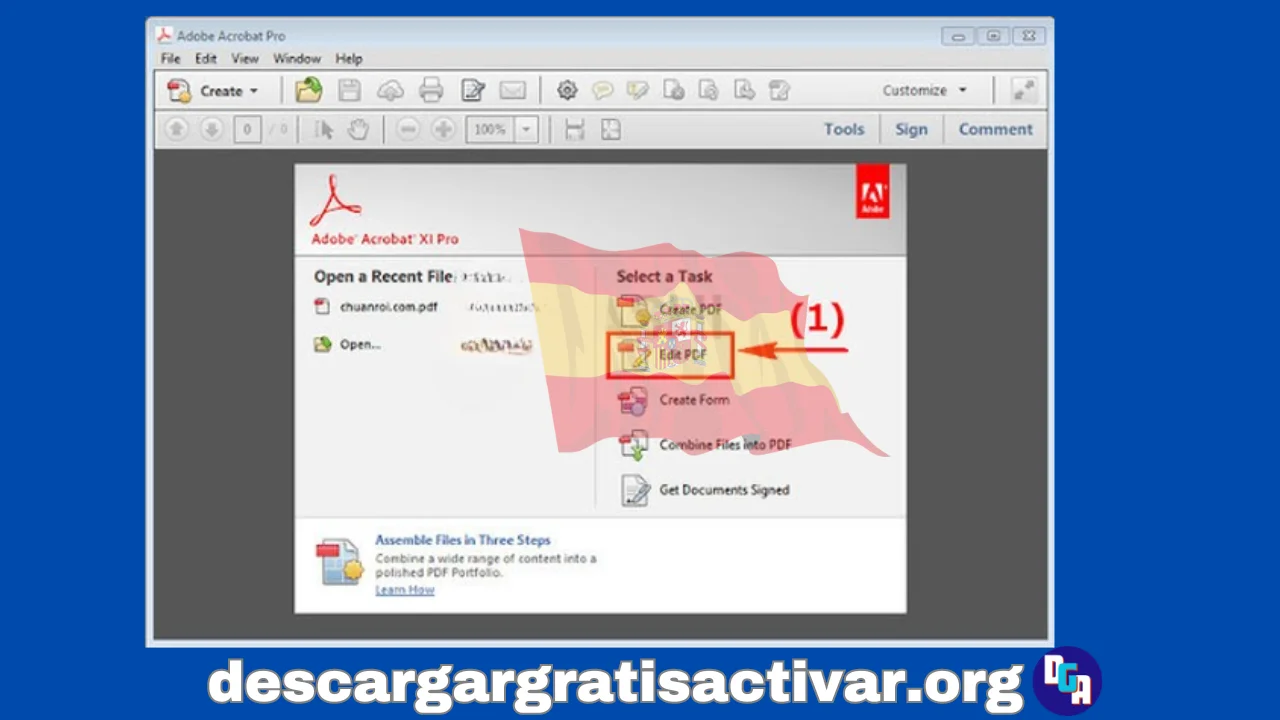Screen dimensions: 1280x720
Task: Open the zoom level dropdown arrow
Action: pyautogui.click(x=527, y=130)
